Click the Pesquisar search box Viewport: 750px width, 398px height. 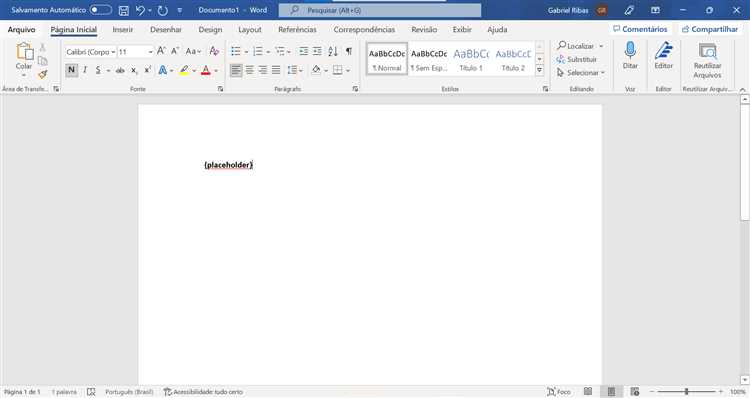(x=380, y=10)
